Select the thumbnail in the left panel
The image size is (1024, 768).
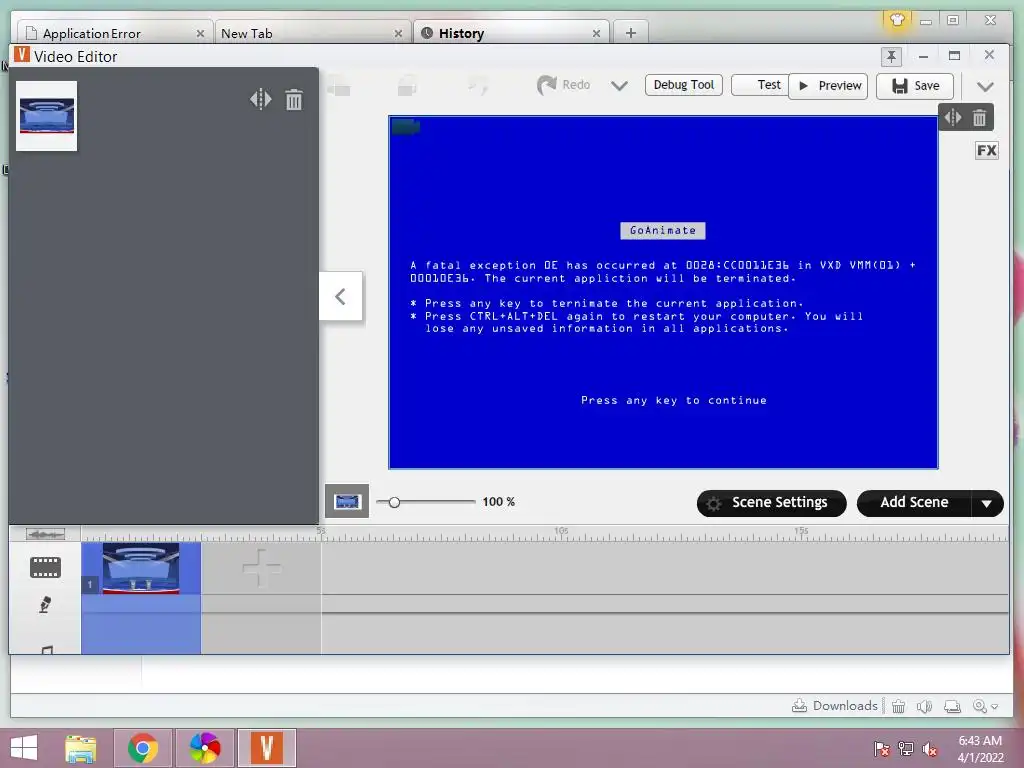coord(46,116)
